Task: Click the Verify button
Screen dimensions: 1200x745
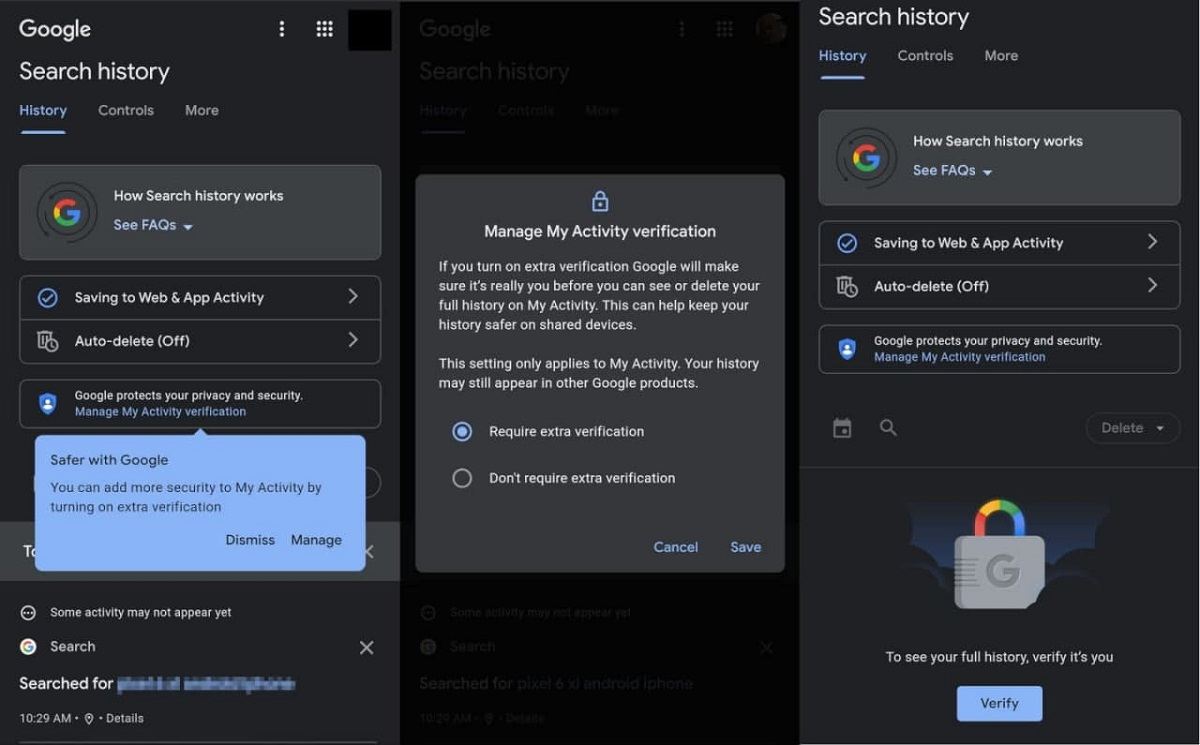Action: 999,703
